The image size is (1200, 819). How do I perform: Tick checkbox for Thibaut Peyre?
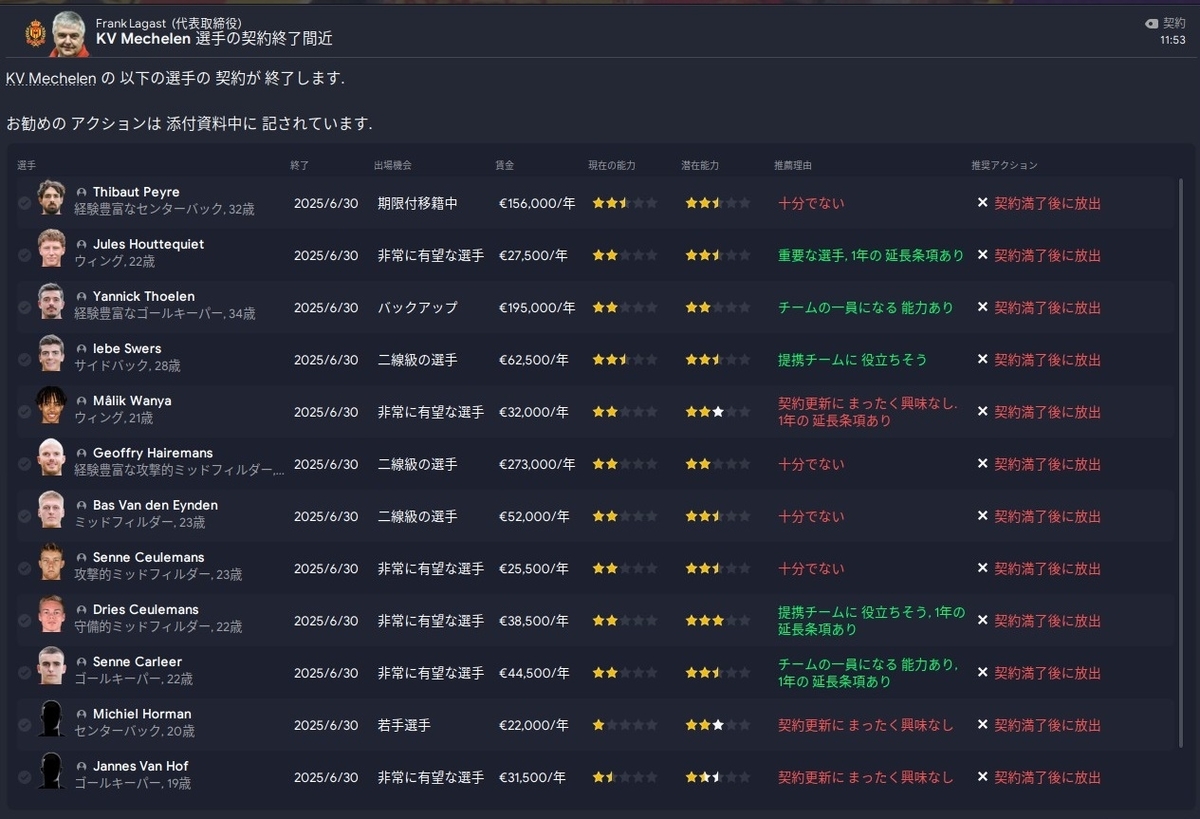point(24,203)
